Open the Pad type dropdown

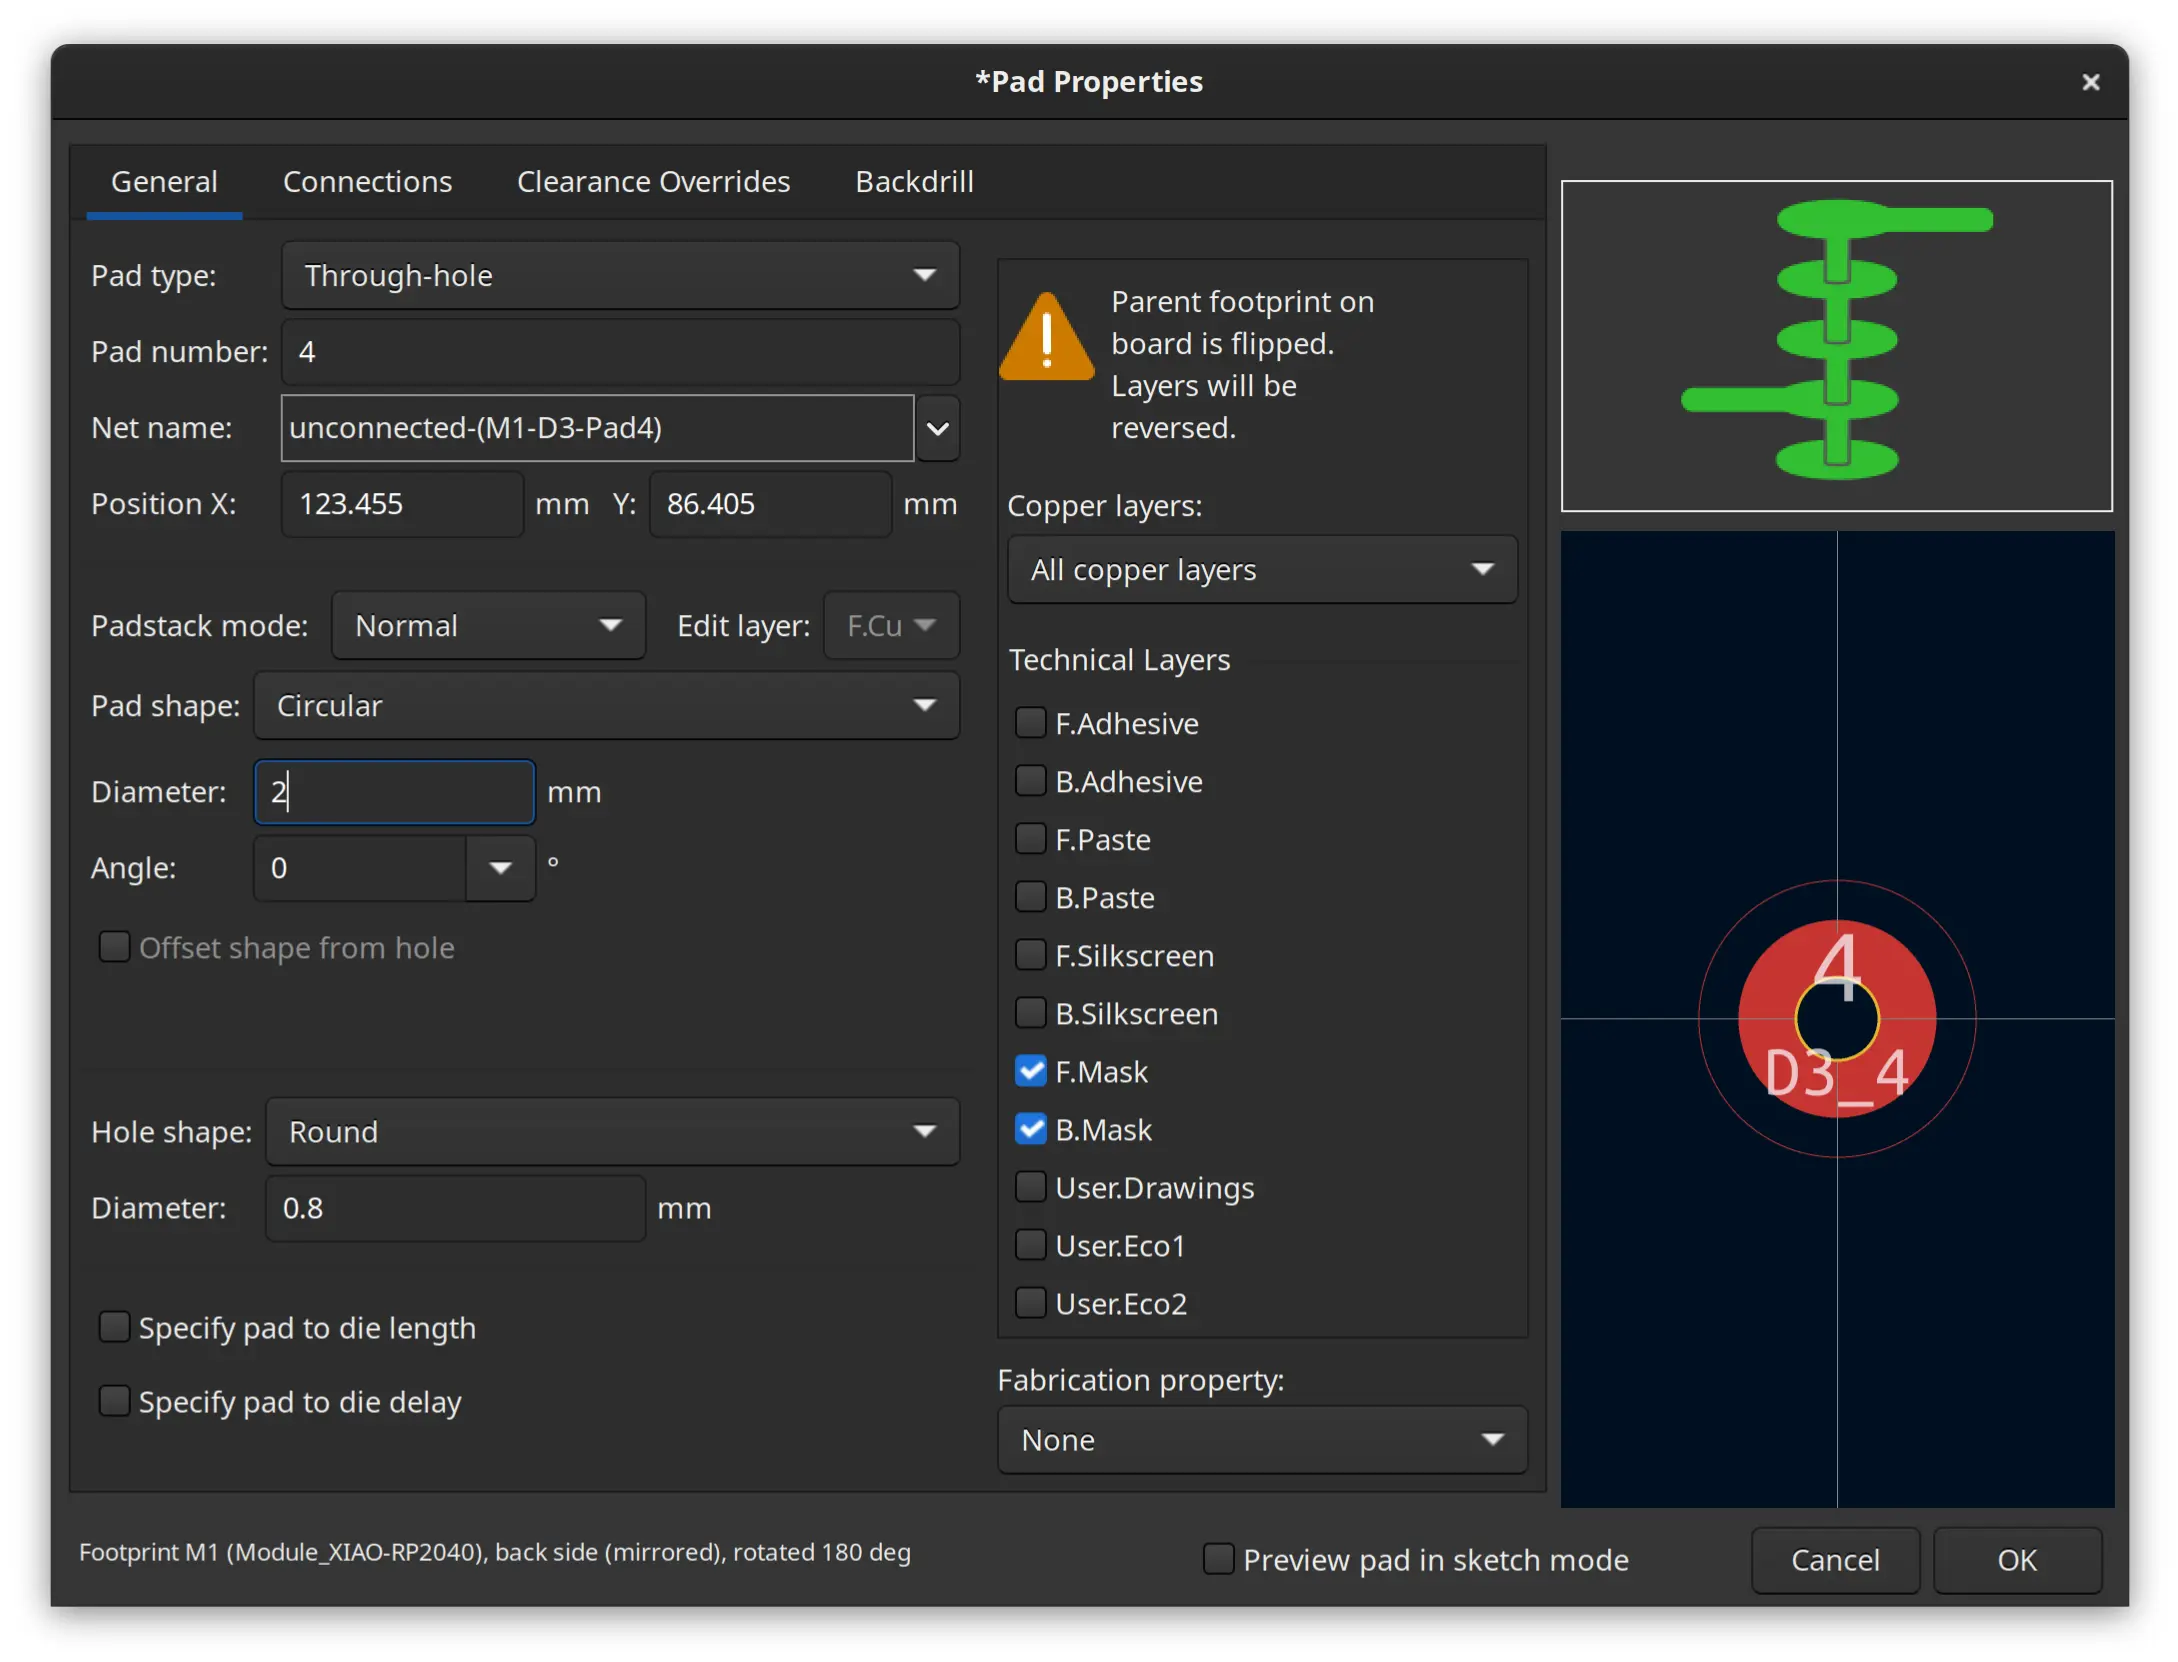click(x=620, y=275)
